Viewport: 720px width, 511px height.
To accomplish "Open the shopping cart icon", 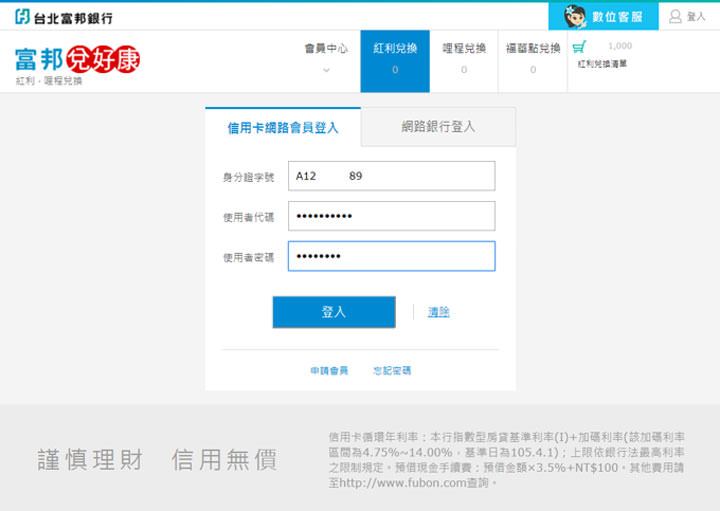I will click(579, 47).
